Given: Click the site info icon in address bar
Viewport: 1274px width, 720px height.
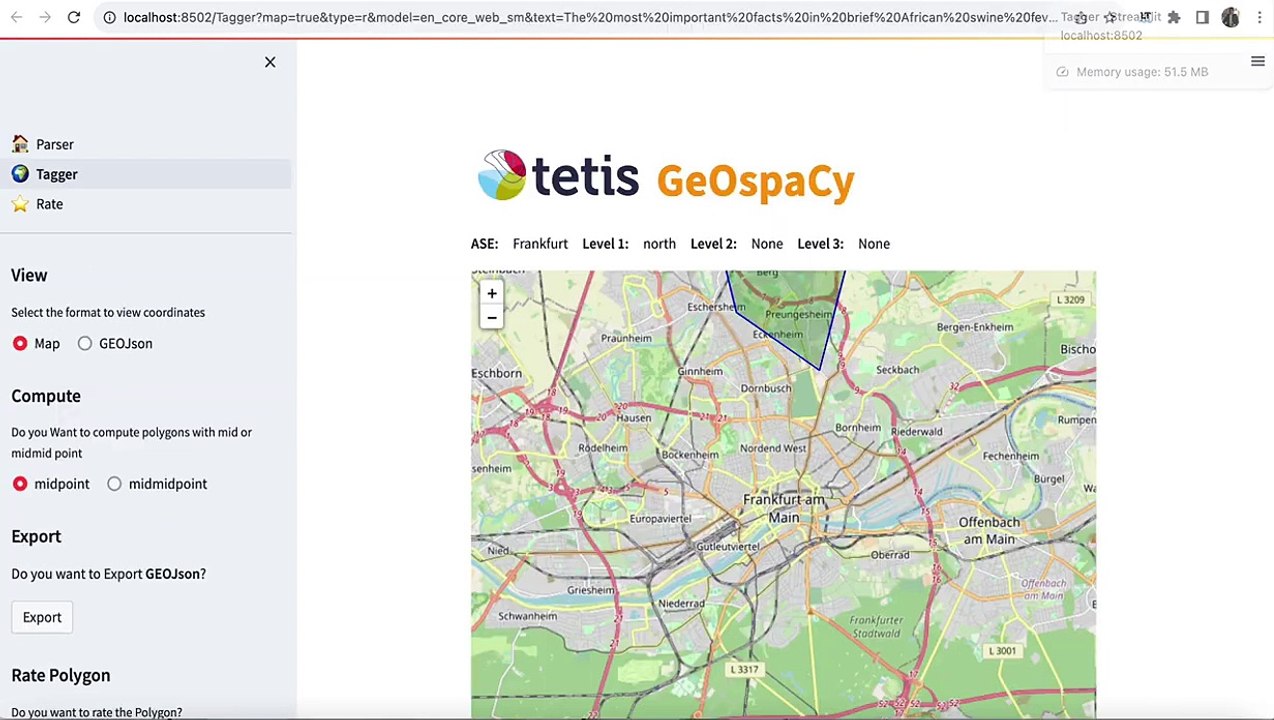Looking at the screenshot, I should click(x=110, y=17).
